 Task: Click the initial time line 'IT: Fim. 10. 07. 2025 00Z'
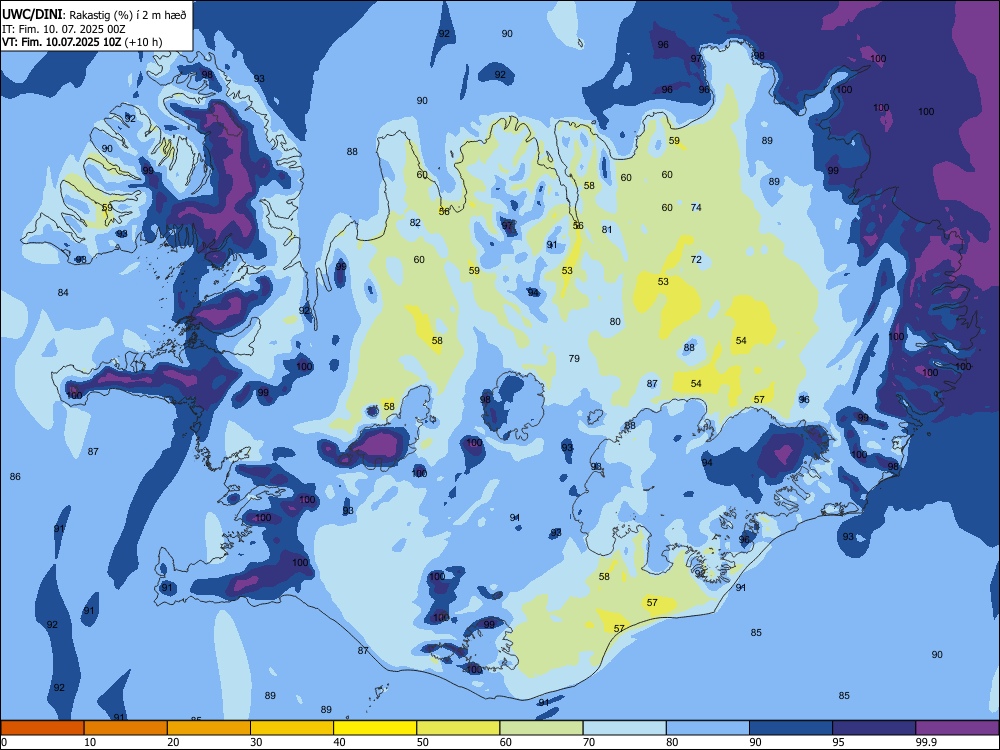(x=63, y=29)
